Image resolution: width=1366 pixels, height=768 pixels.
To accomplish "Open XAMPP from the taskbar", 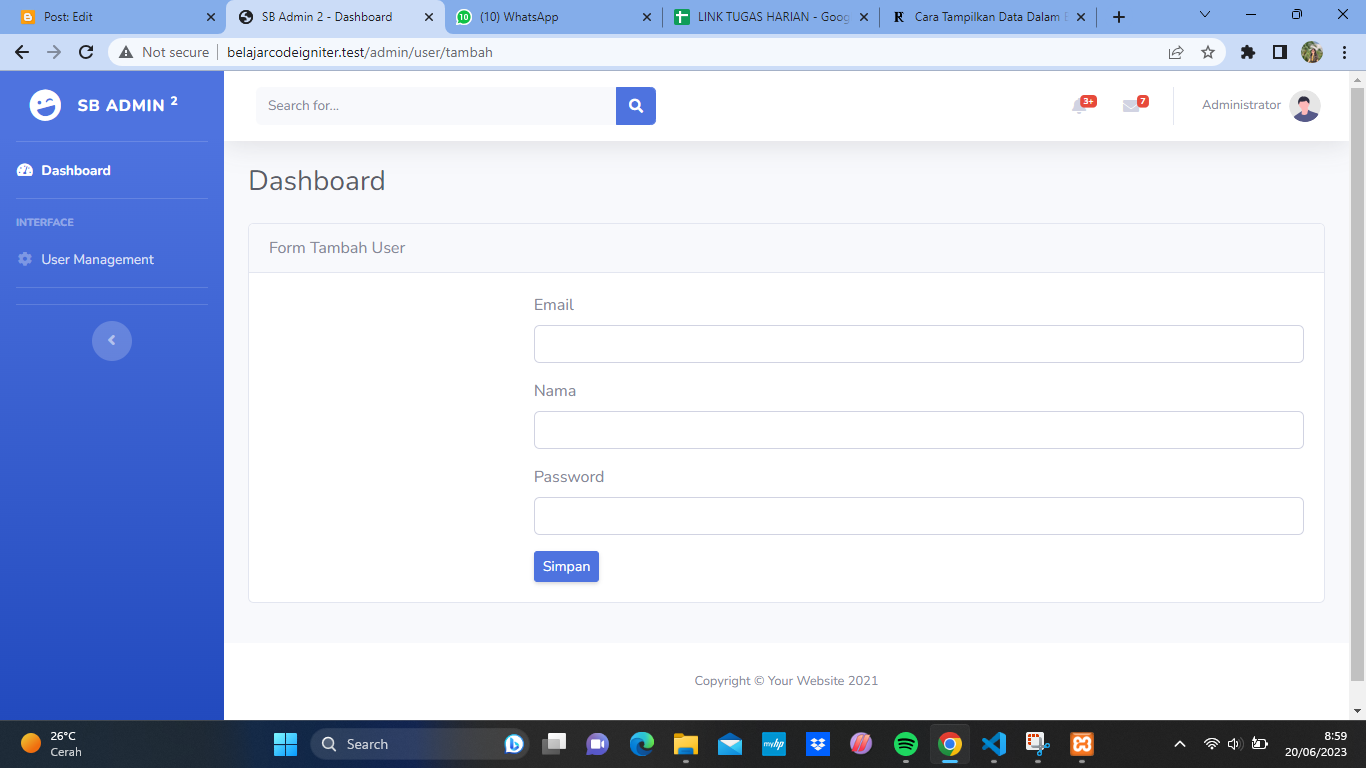I will (1082, 744).
